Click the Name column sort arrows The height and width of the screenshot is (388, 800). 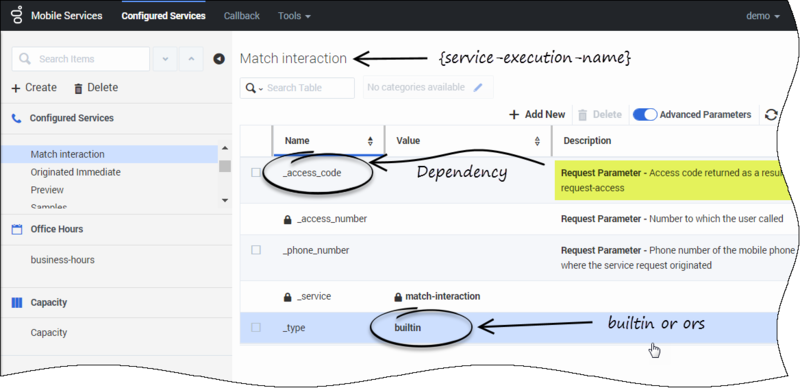pyautogui.click(x=370, y=141)
